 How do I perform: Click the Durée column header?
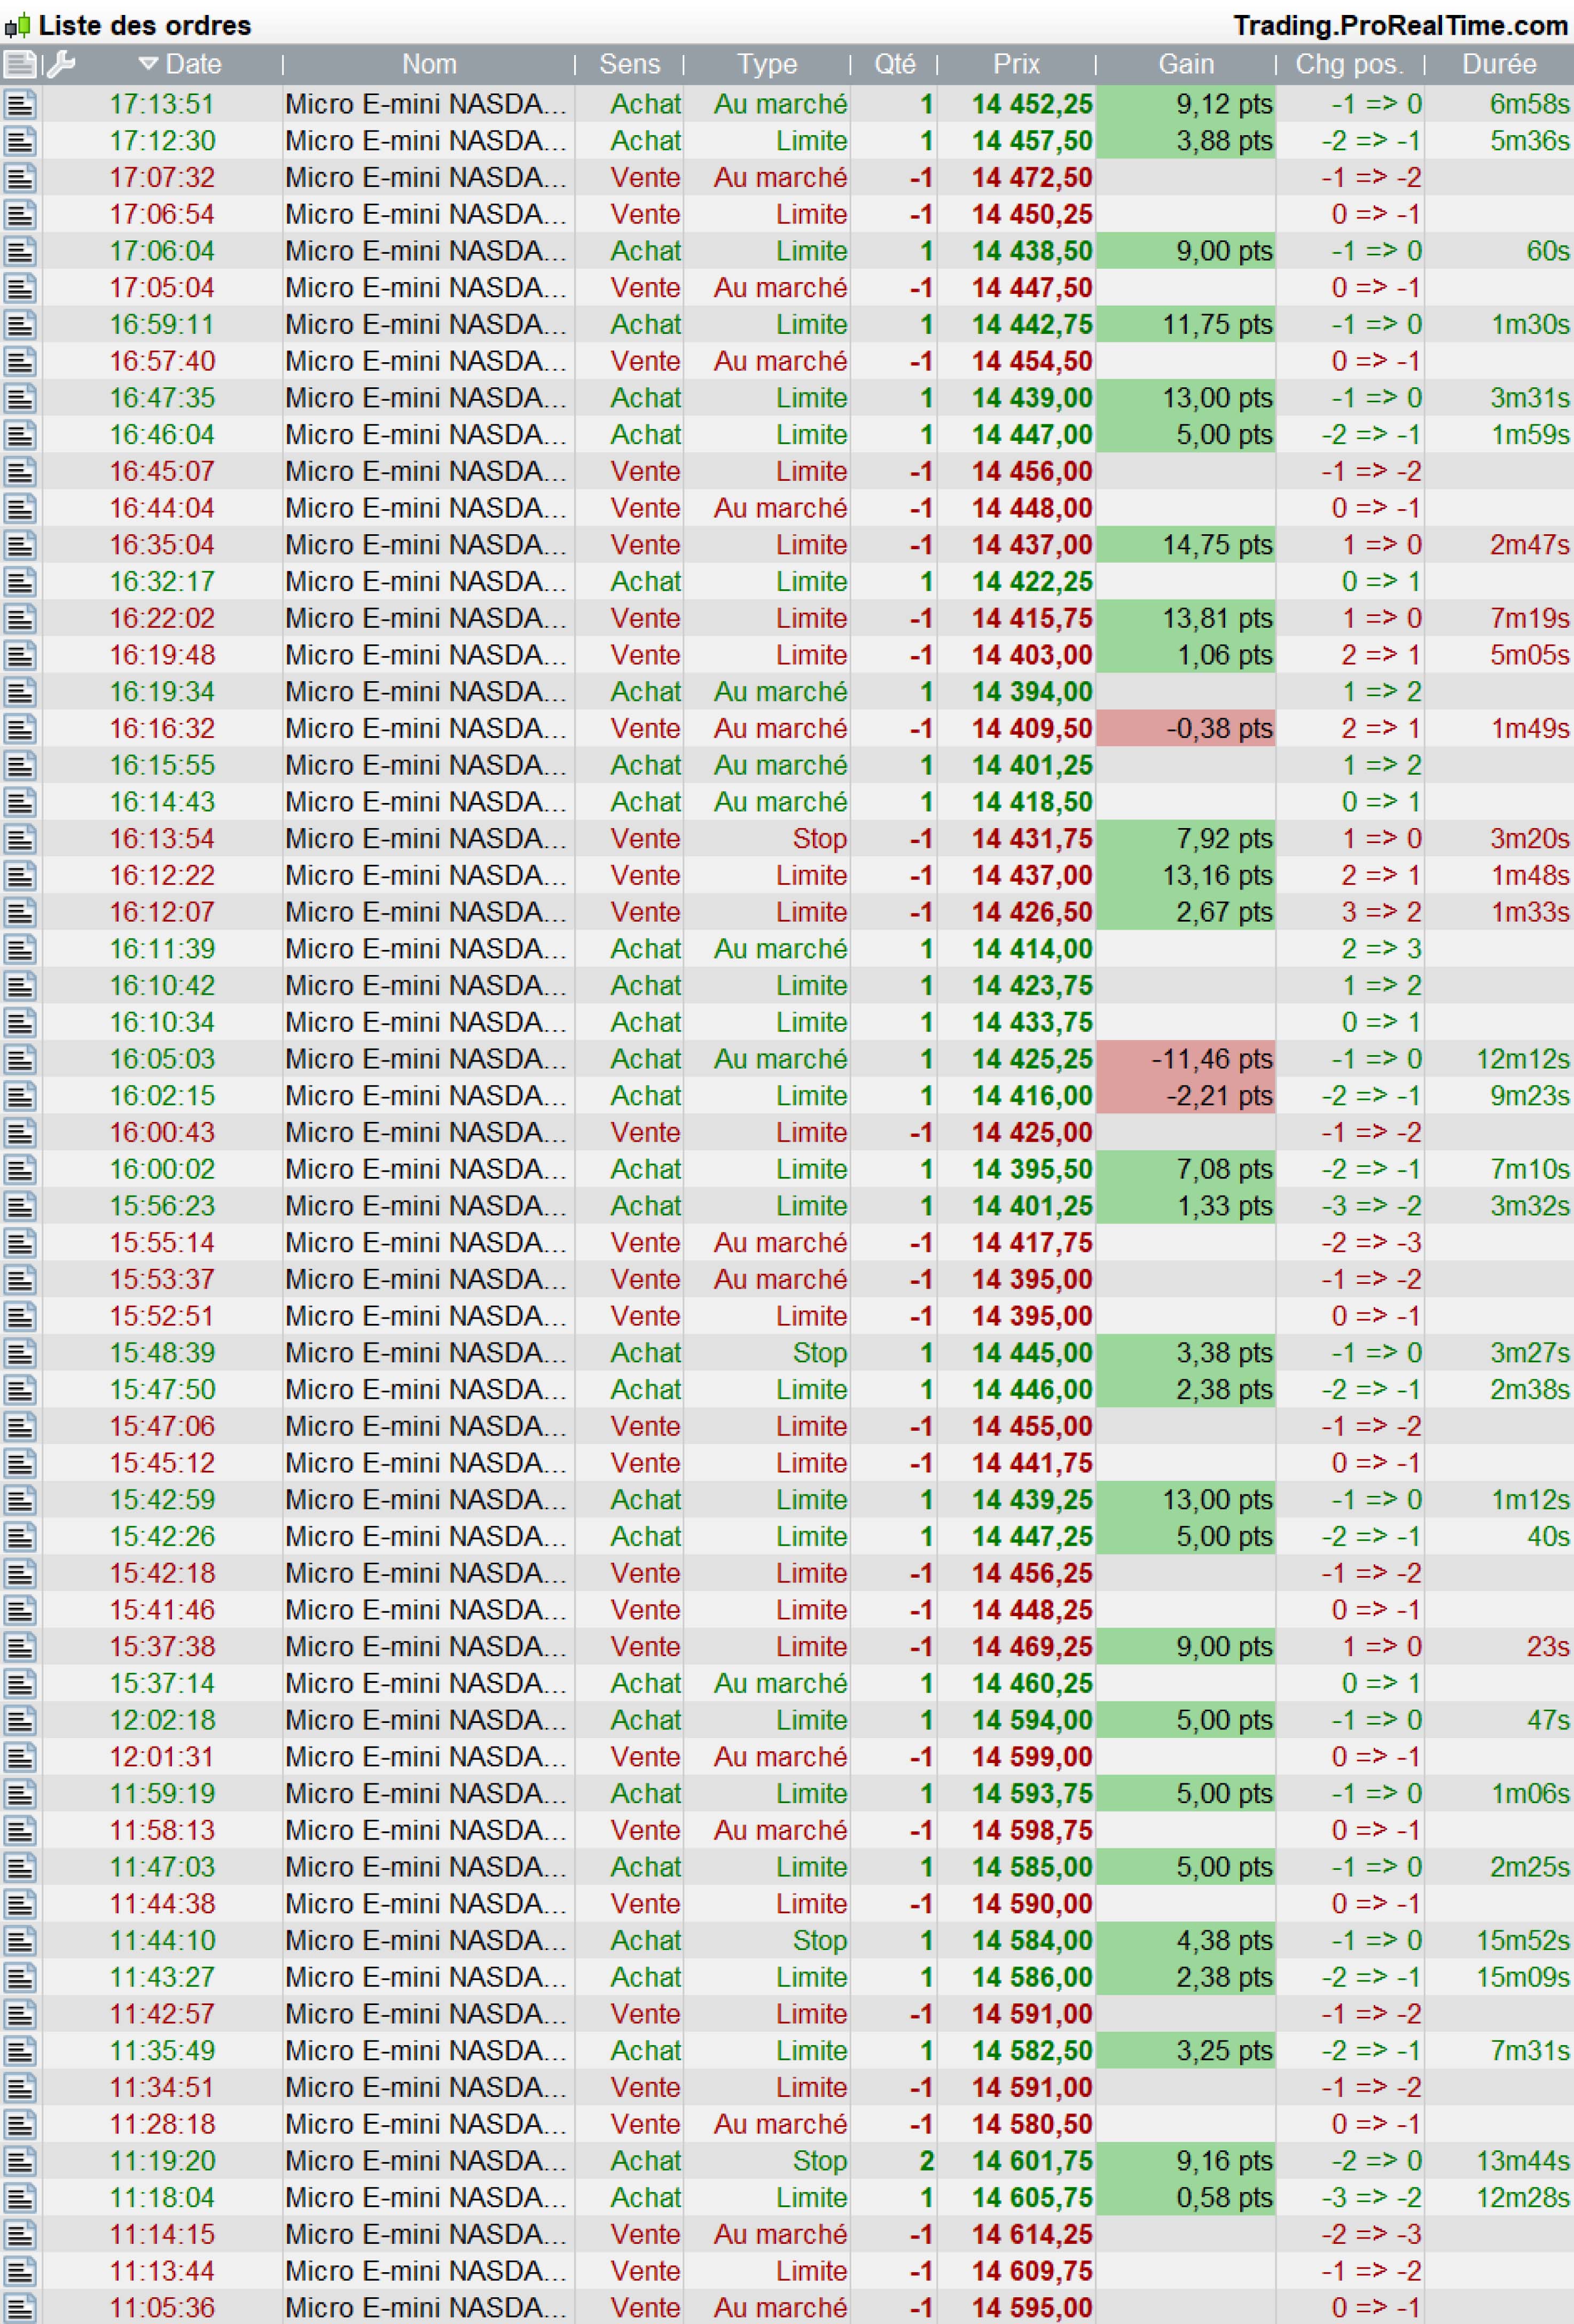(x=1498, y=64)
